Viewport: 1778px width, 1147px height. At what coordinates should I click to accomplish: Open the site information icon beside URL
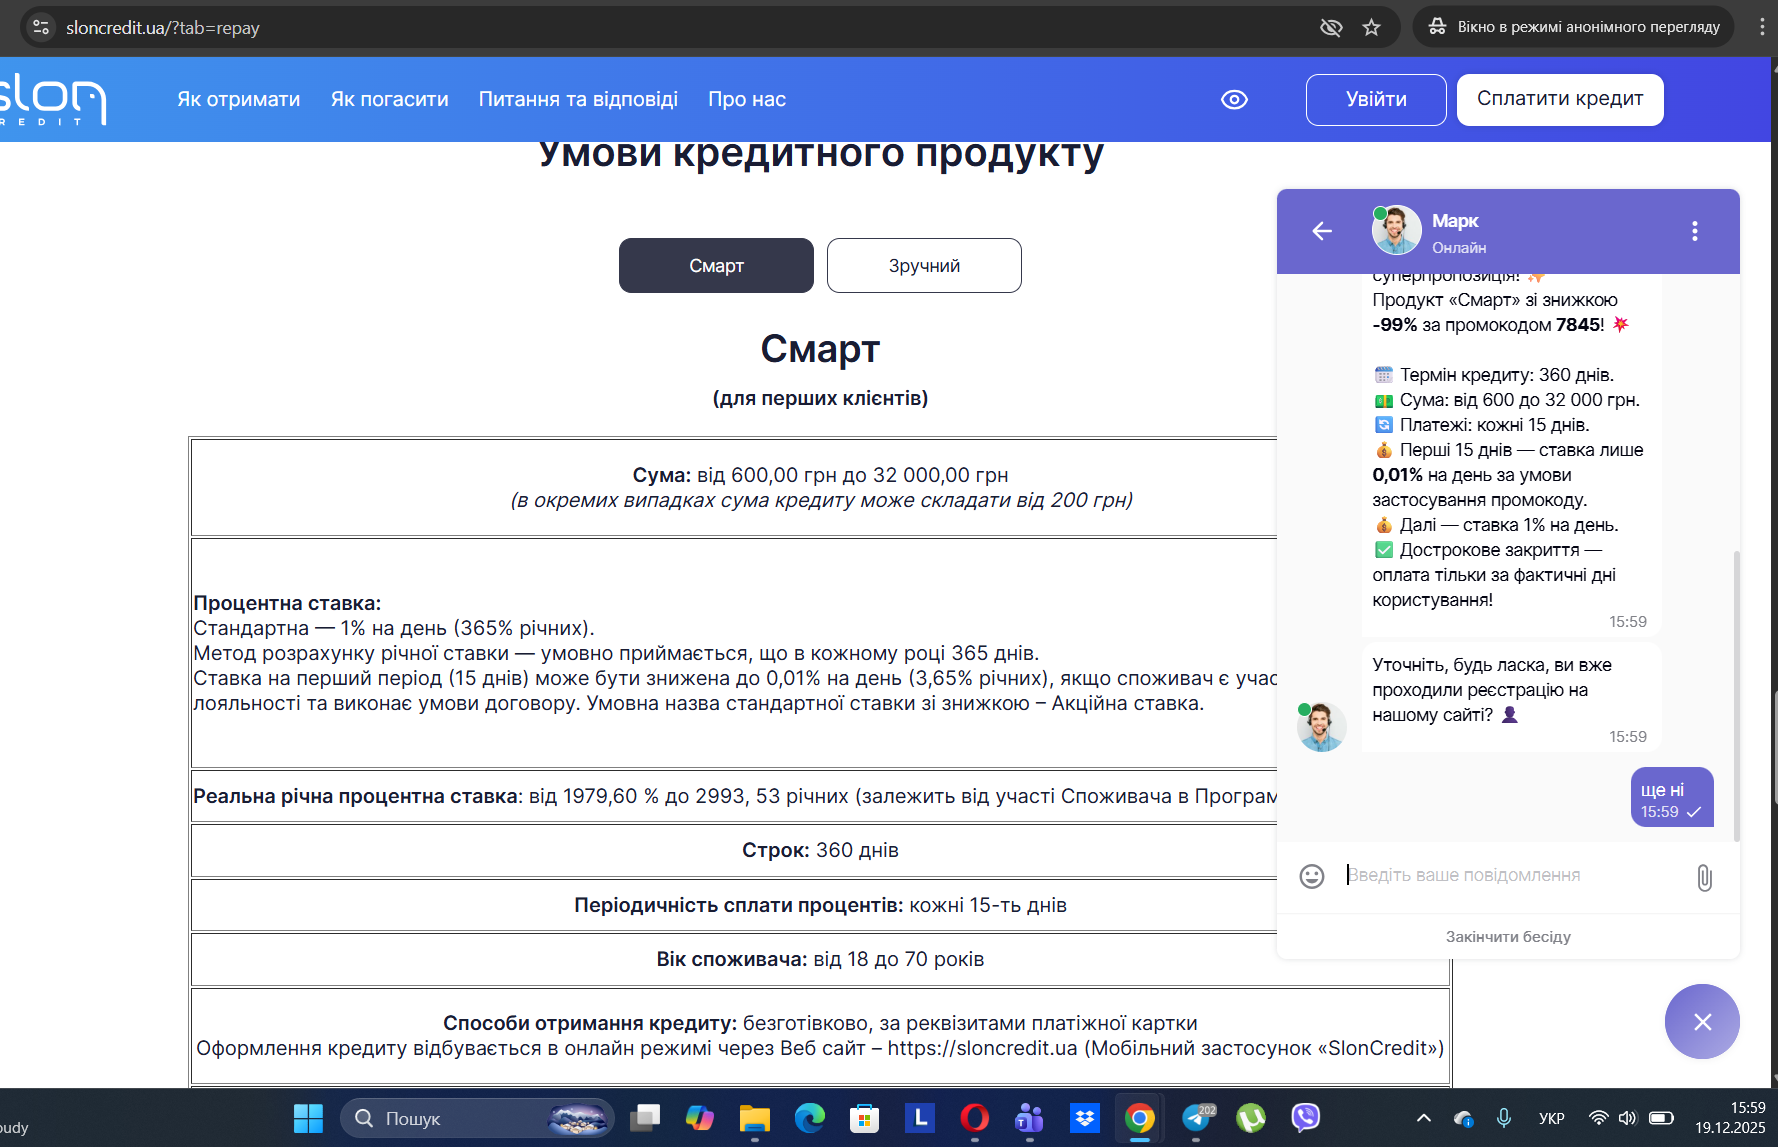(41, 27)
